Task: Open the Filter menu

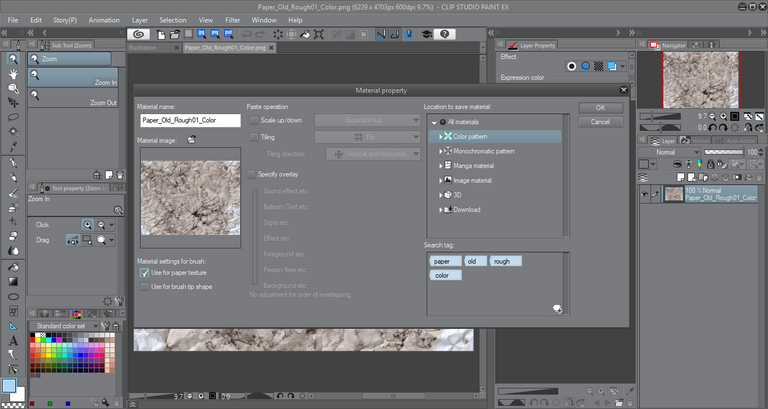Action: coord(233,20)
